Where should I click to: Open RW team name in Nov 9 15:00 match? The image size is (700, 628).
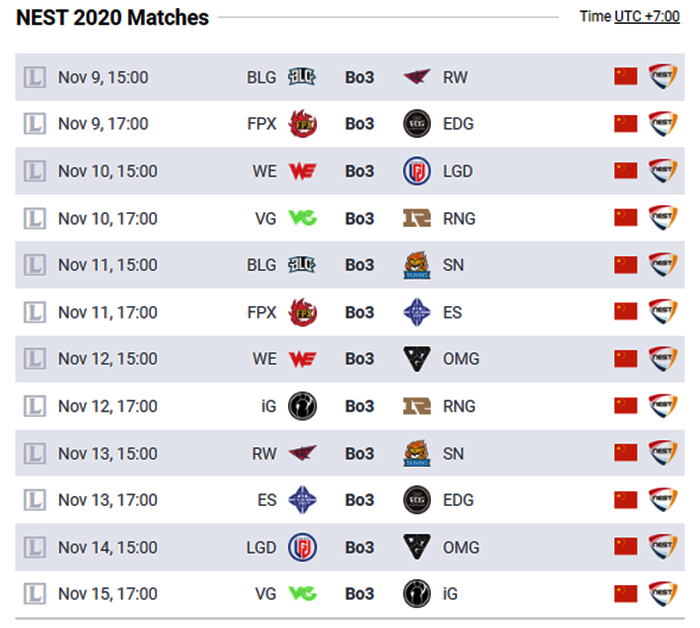pyautogui.click(x=455, y=77)
